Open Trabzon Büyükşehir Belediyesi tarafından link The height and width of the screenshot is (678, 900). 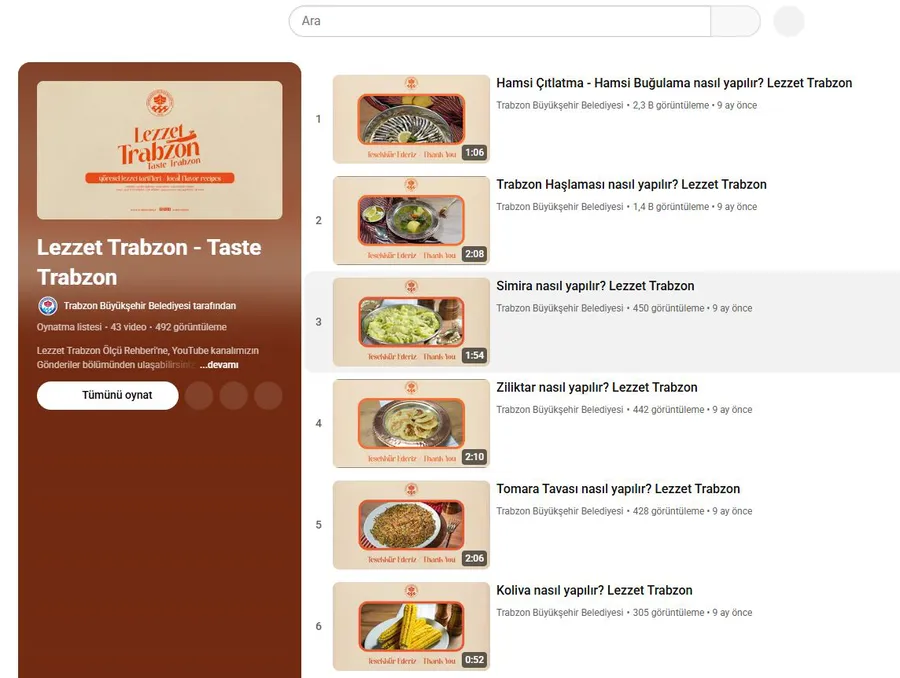(x=150, y=306)
